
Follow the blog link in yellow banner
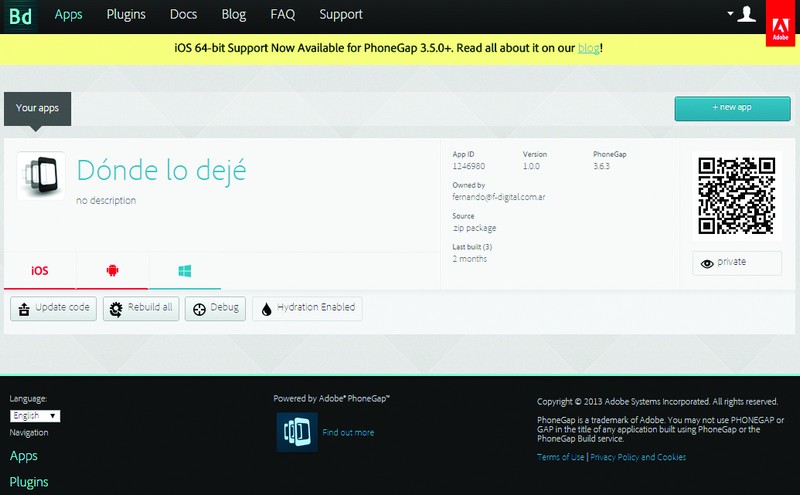588,48
